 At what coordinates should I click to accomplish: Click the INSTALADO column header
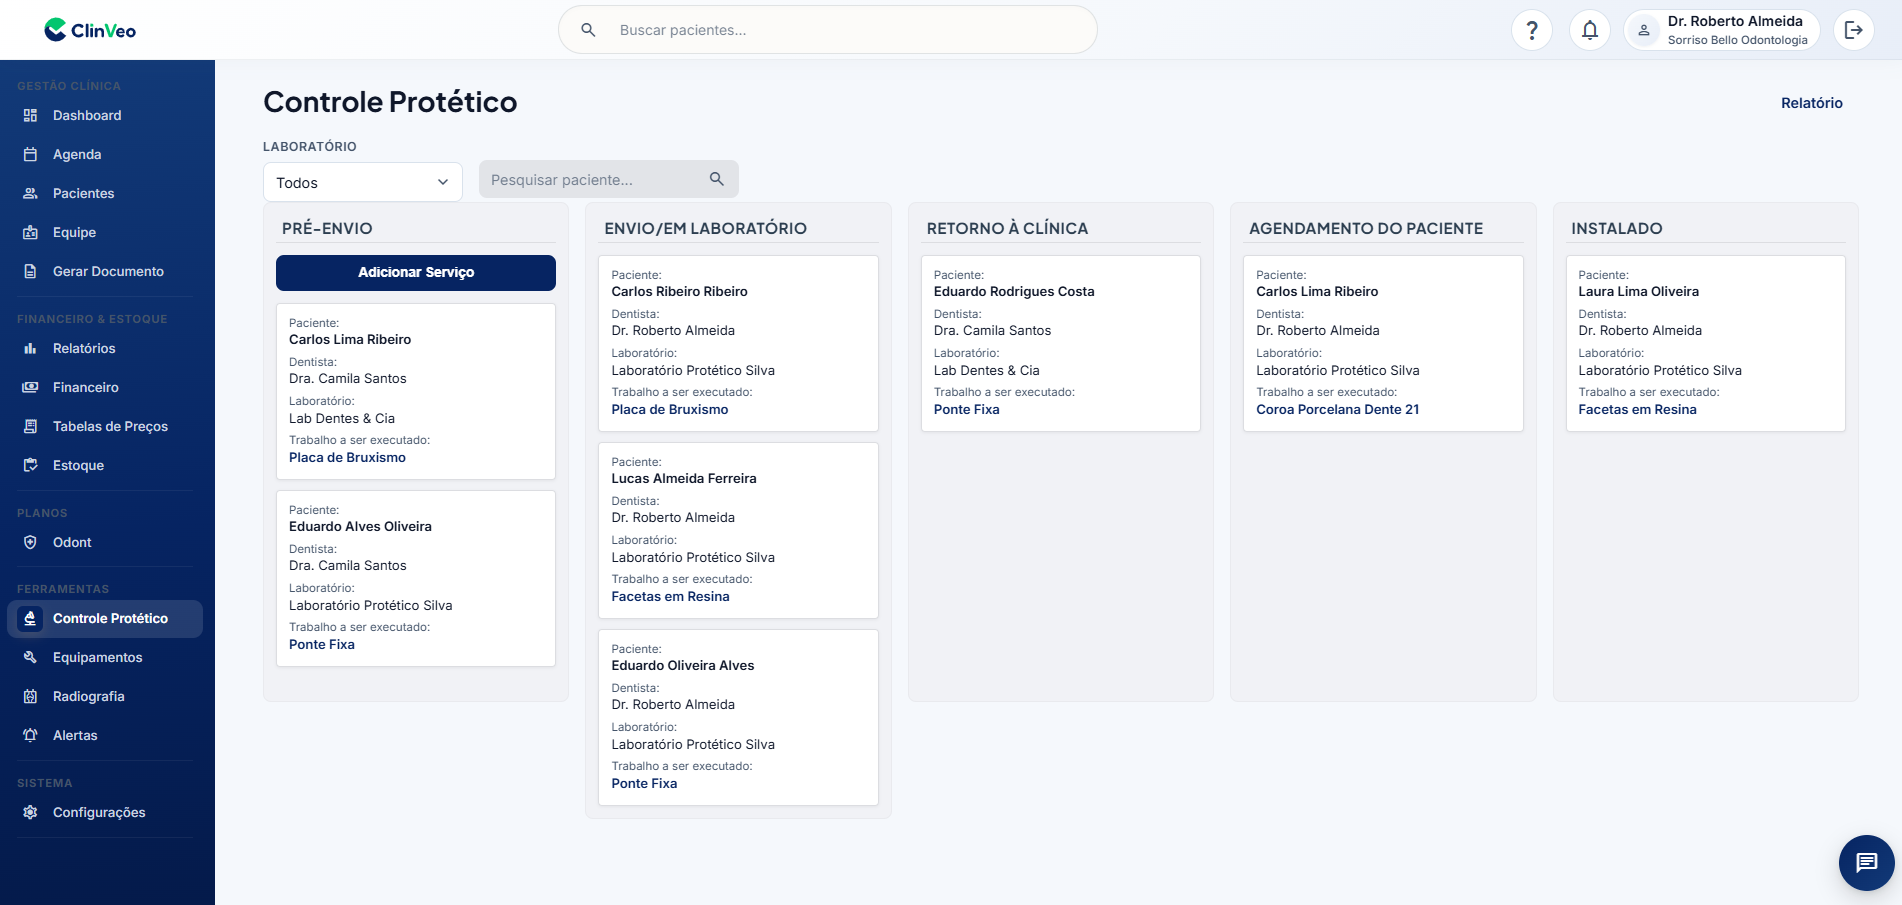(1616, 228)
